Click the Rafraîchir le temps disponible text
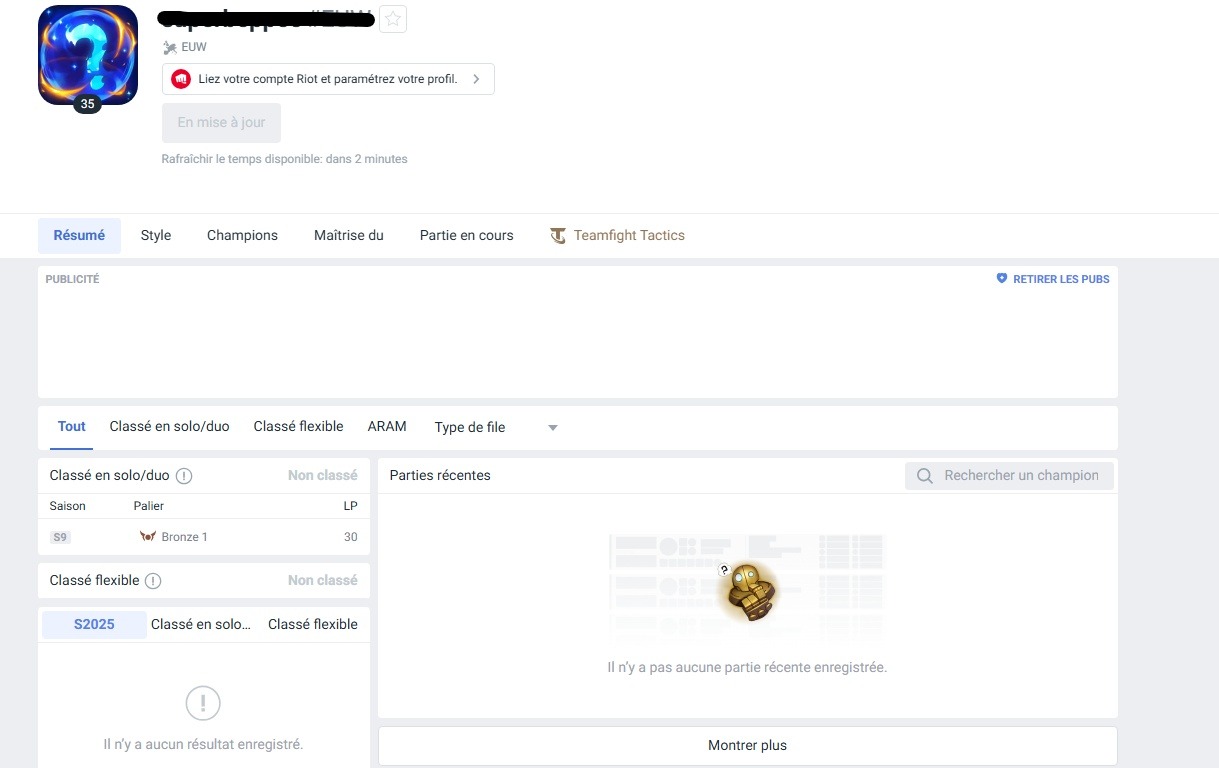1219x768 pixels. [284, 159]
